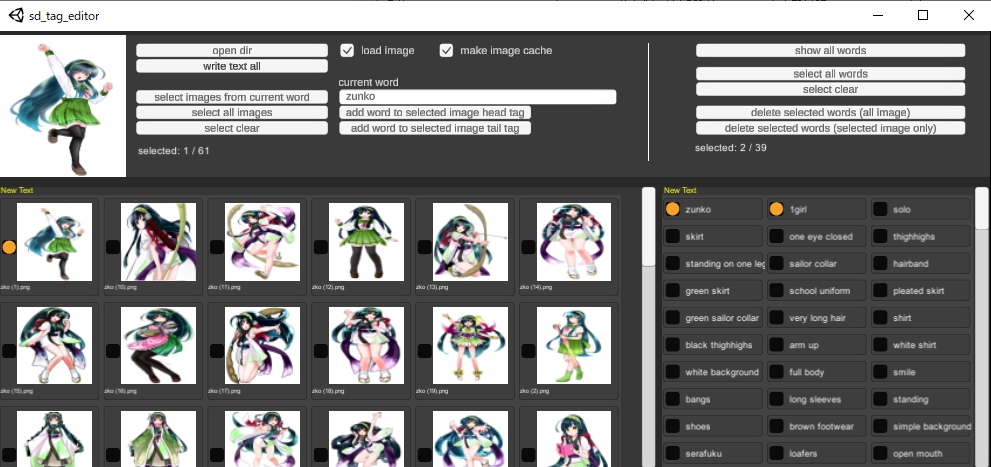Click add word to selected image head tag
Screen dimensions: 991x467
tap(435, 112)
